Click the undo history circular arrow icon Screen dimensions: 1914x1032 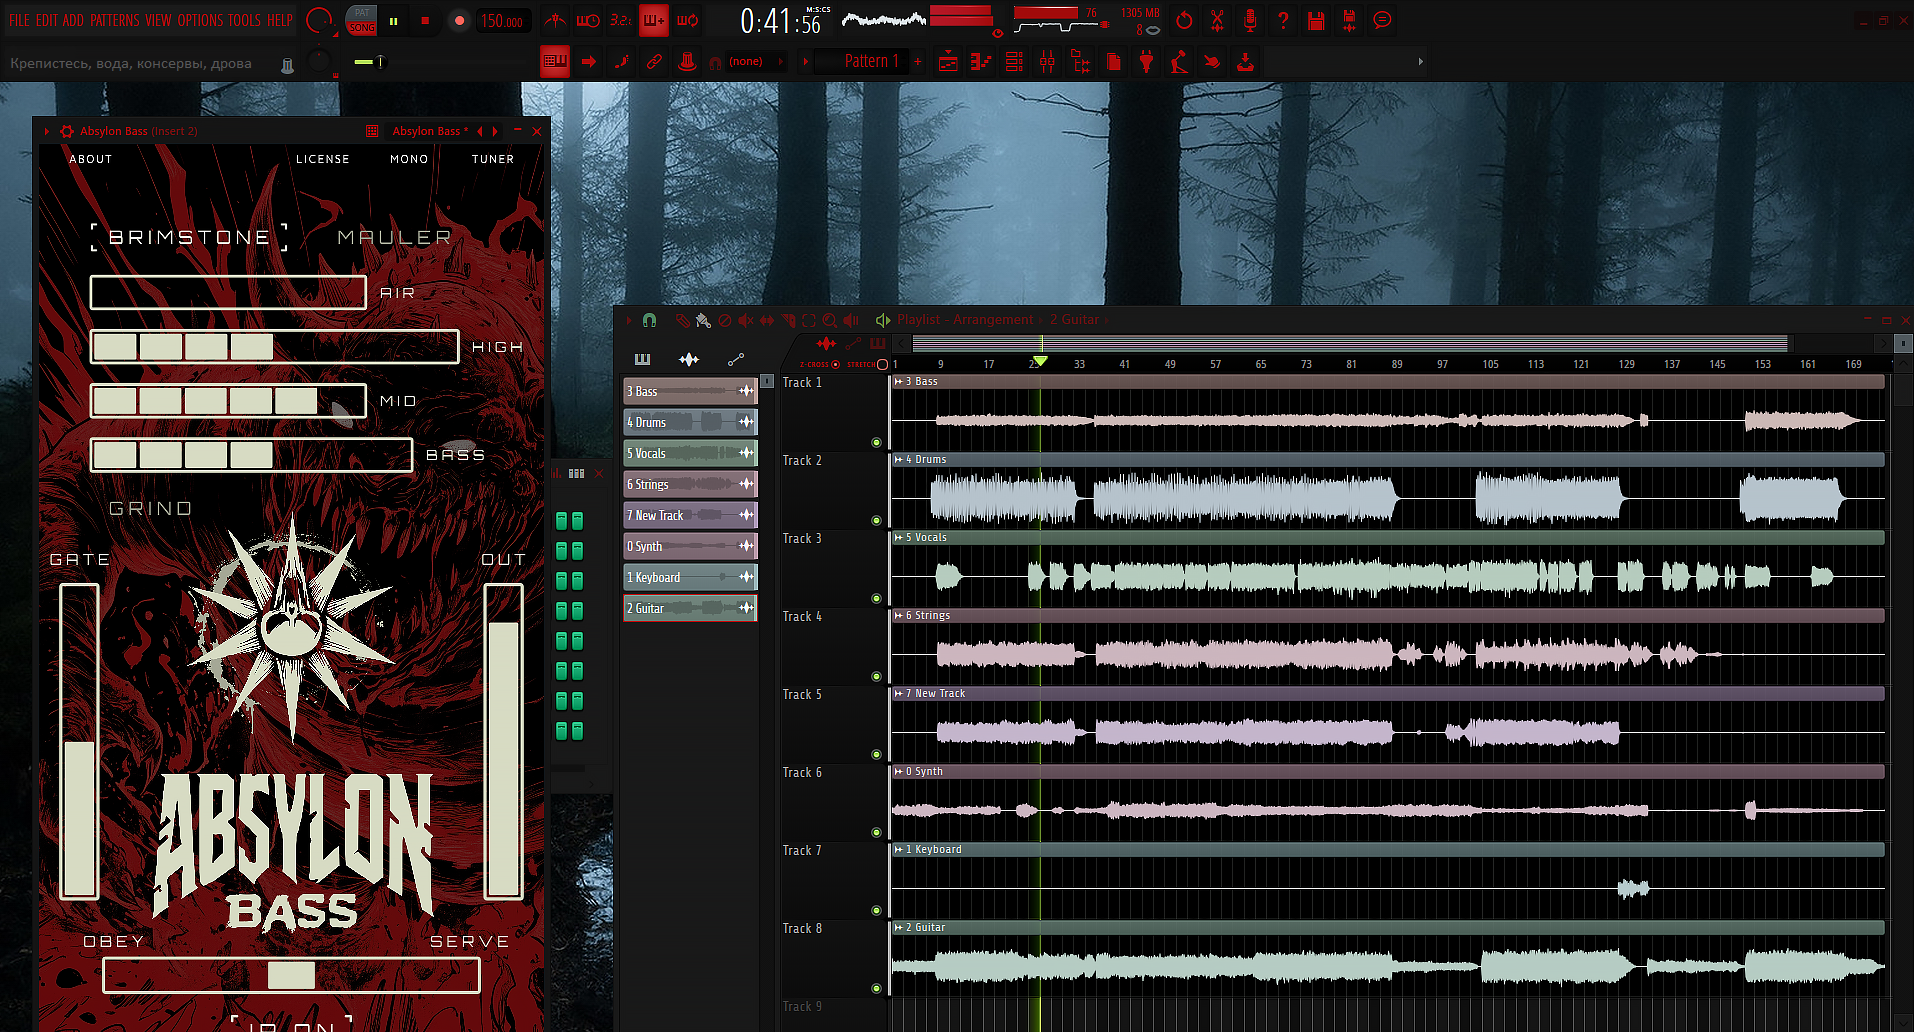coord(1184,20)
